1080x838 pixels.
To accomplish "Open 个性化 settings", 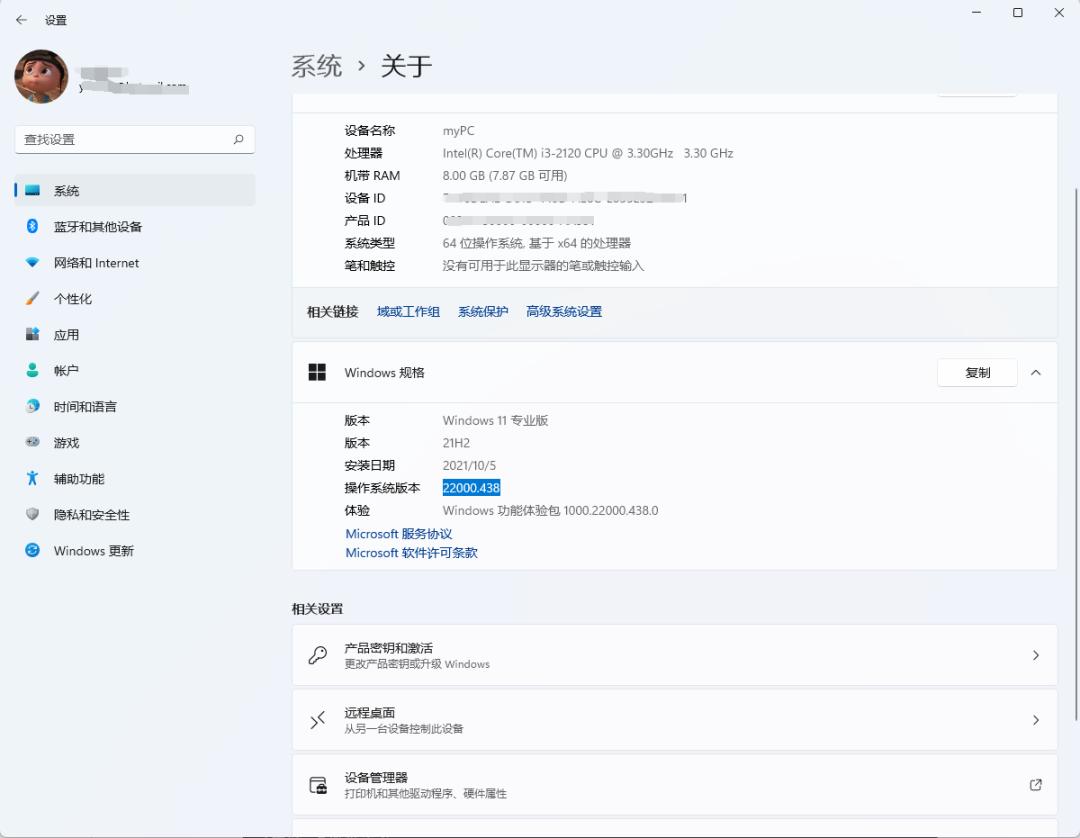I will pyautogui.click(x=135, y=298).
